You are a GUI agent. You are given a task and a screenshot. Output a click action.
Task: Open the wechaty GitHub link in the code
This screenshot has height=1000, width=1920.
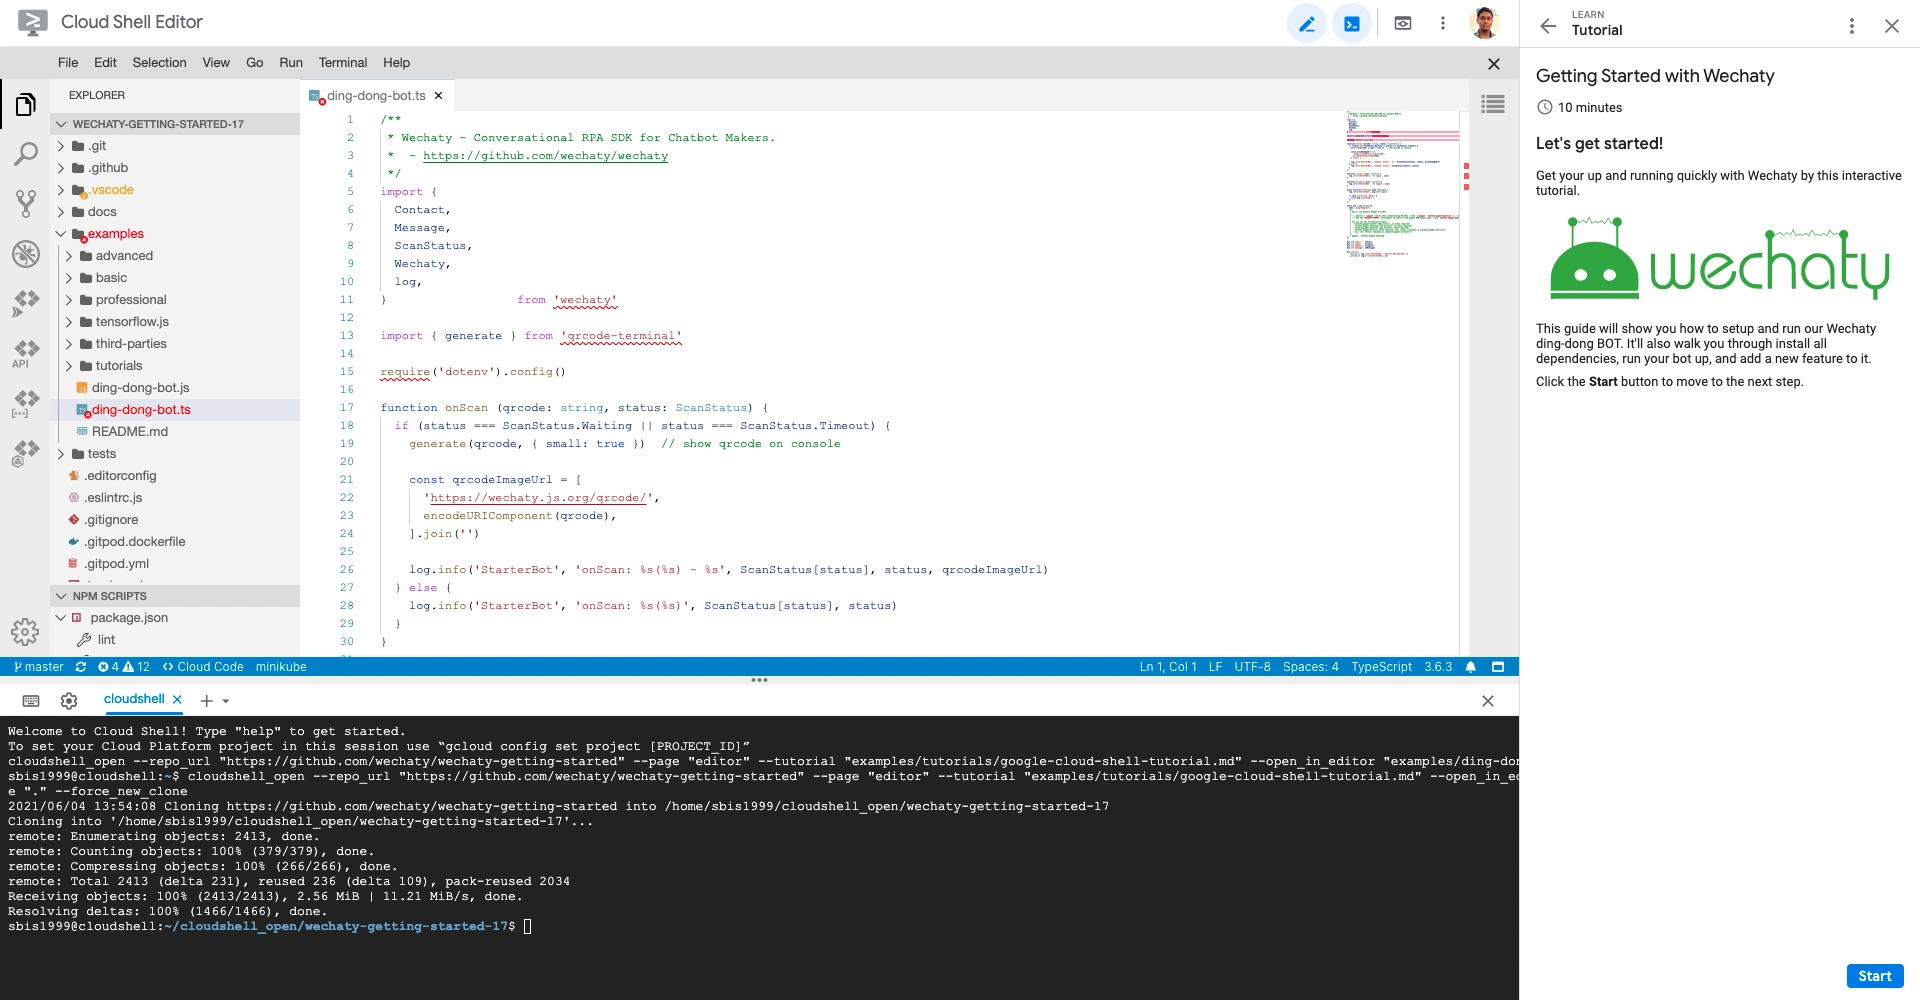pyautogui.click(x=546, y=155)
